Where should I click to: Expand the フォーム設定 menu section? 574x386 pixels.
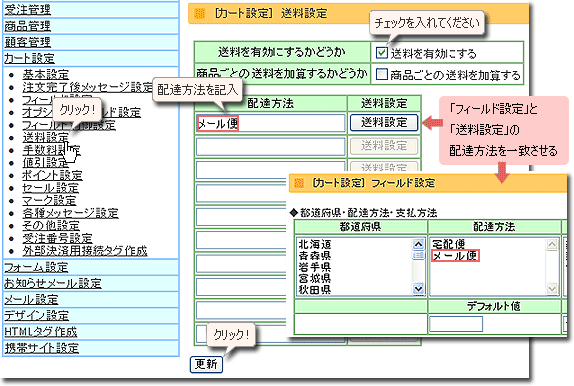click(36, 267)
